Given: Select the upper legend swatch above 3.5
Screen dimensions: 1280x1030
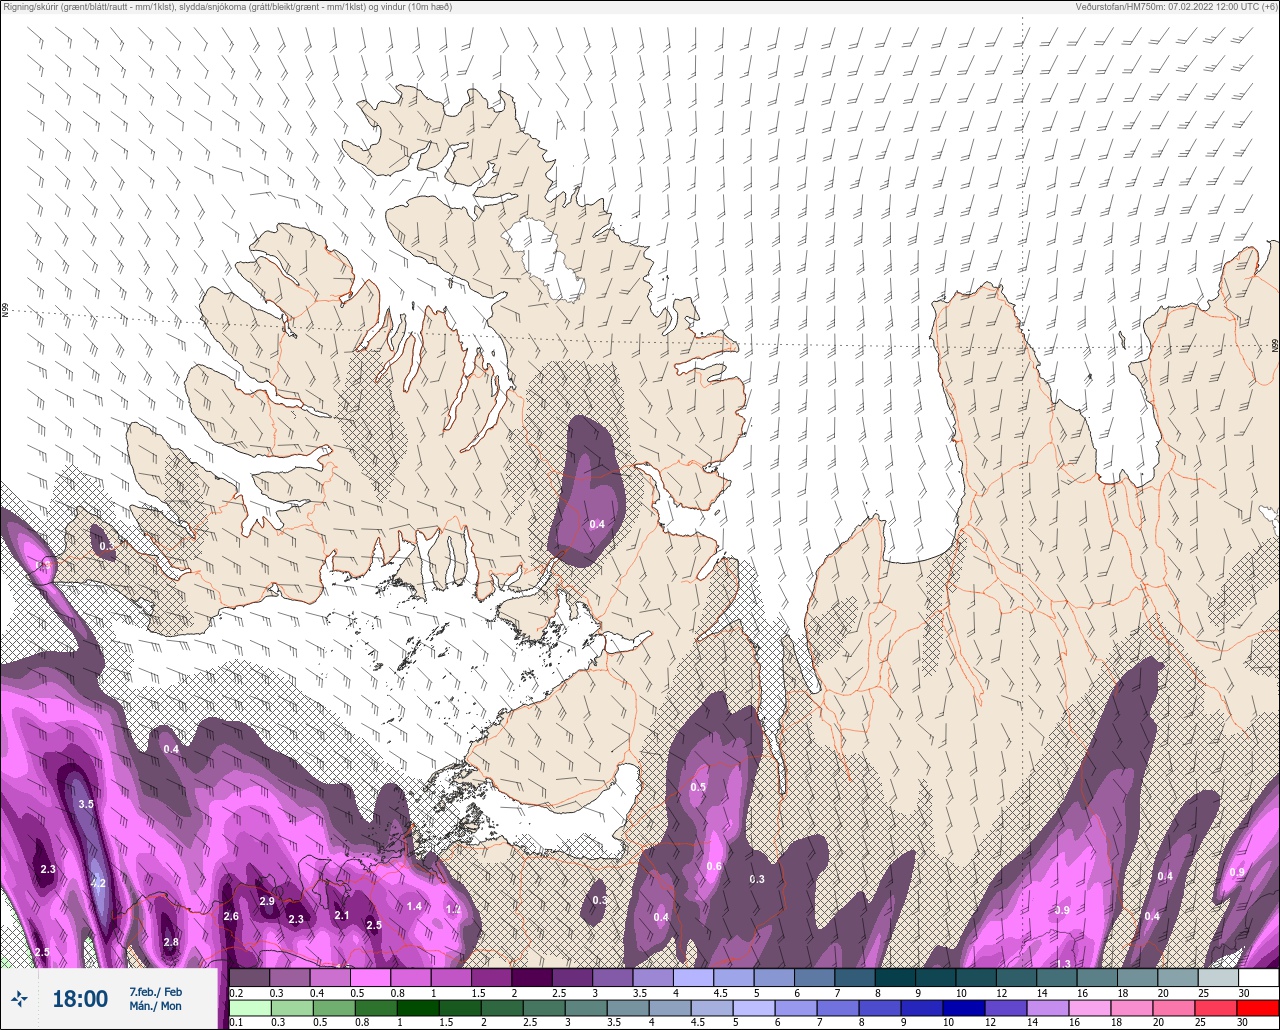Looking at the screenshot, I should [x=653, y=977].
